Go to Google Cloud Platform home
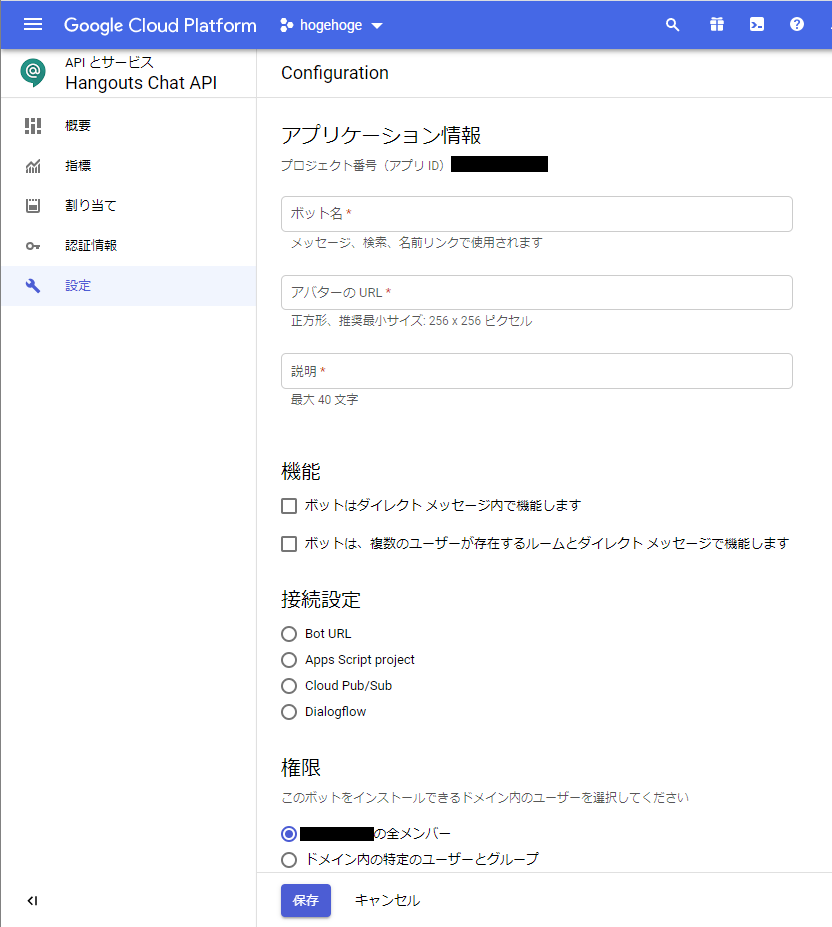The height and width of the screenshot is (927, 832). pos(160,25)
